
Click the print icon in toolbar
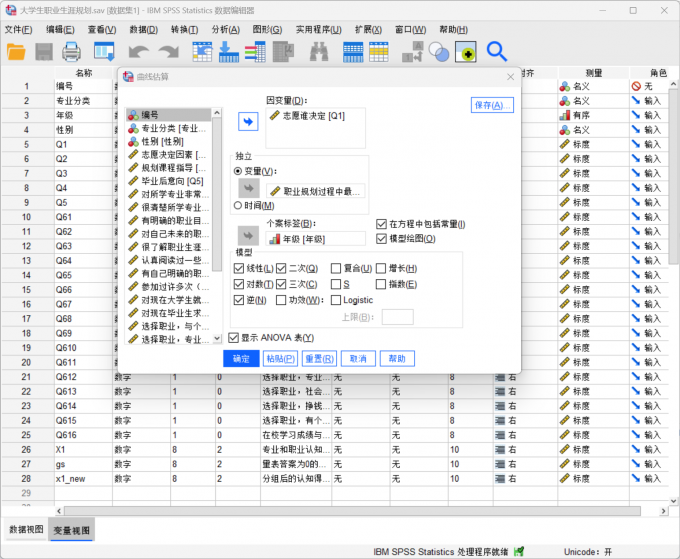(71, 51)
